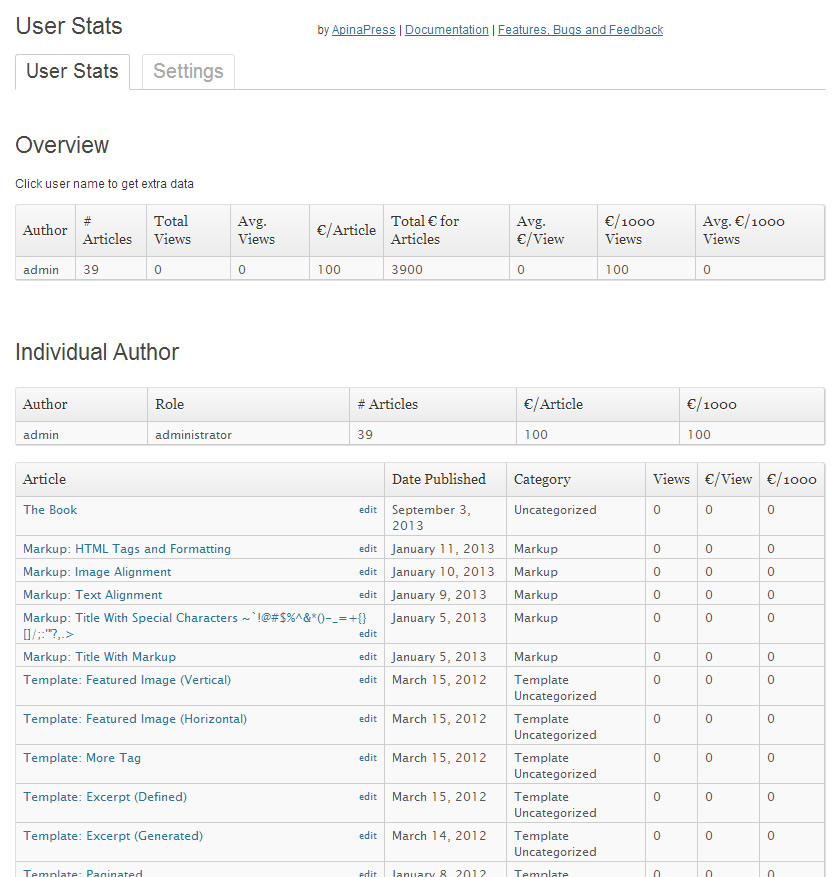Edit the 'Template: Excerpt (Defined)' article
The width and height of the screenshot is (840, 877).
pyautogui.click(x=368, y=797)
